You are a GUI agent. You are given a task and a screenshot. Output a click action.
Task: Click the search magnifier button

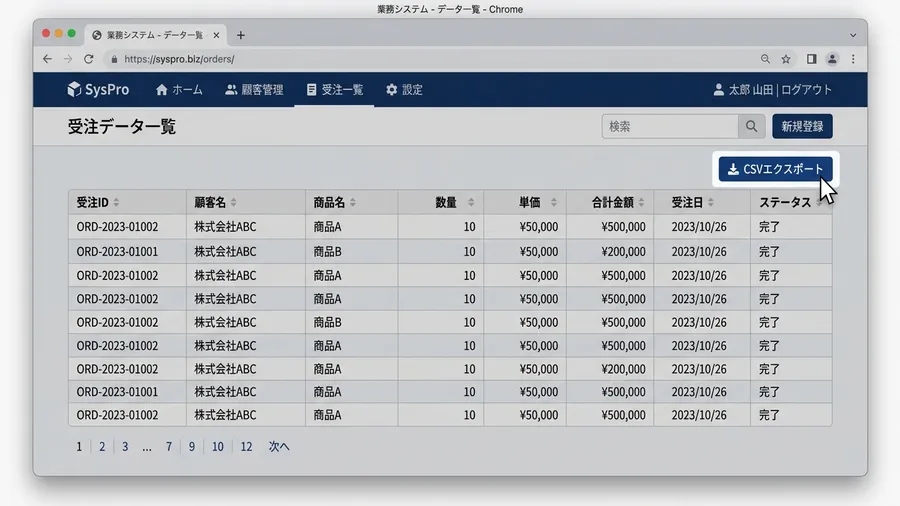click(x=751, y=126)
